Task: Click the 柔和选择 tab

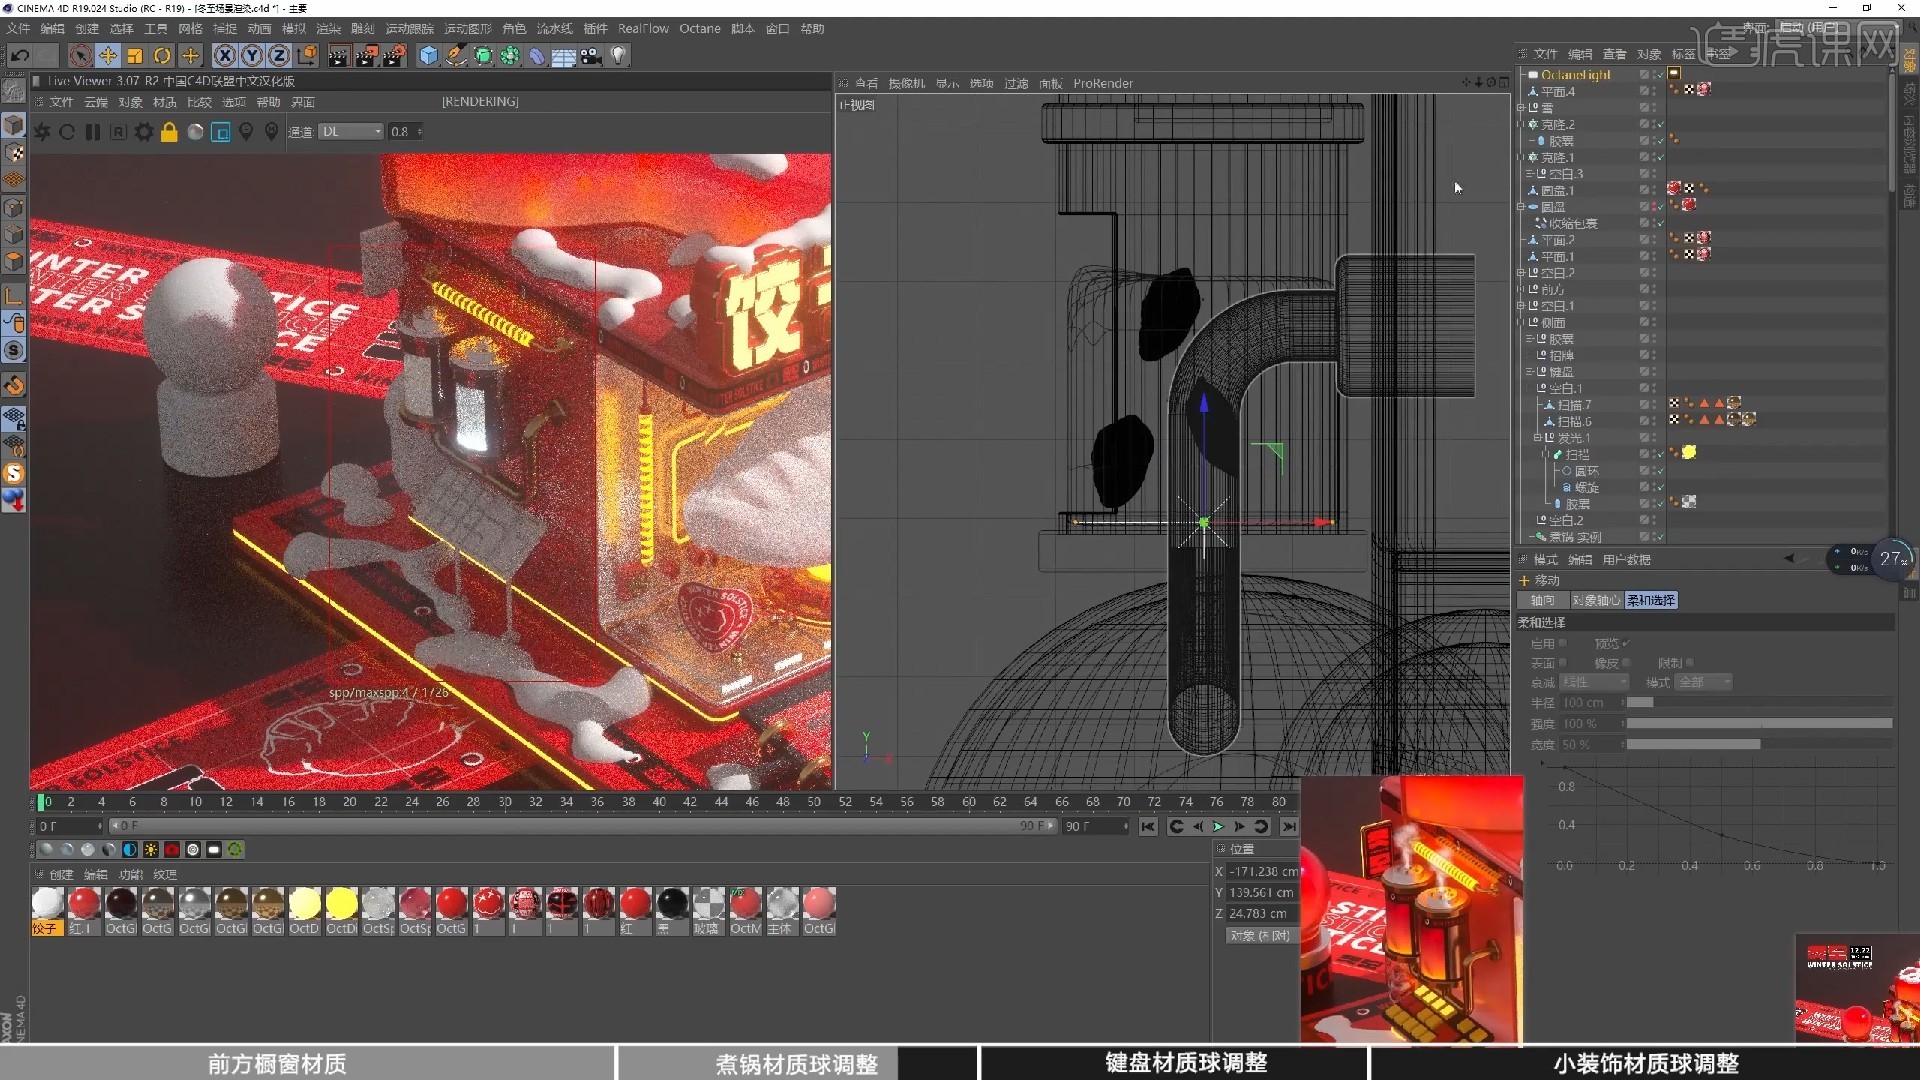Action: pos(1651,601)
